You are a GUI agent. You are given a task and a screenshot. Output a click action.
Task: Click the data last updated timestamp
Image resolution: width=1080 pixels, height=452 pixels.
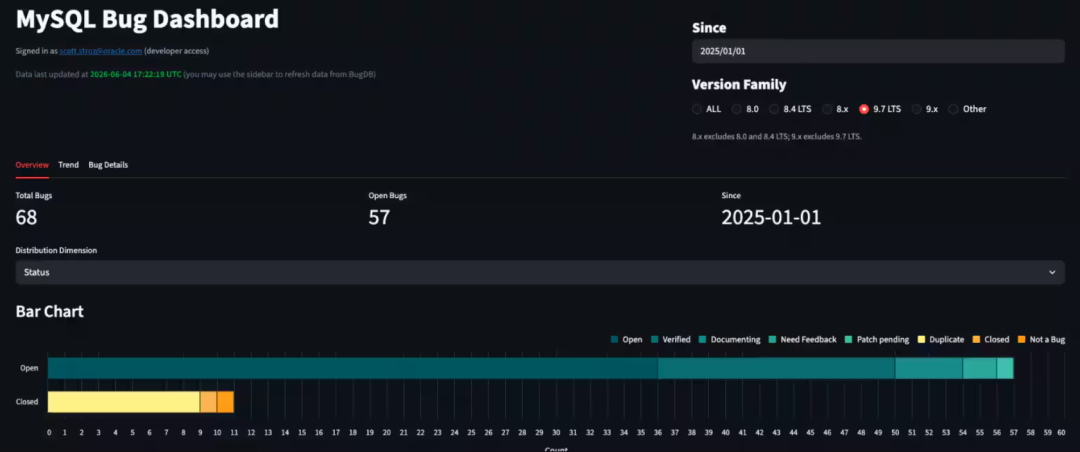(136, 74)
